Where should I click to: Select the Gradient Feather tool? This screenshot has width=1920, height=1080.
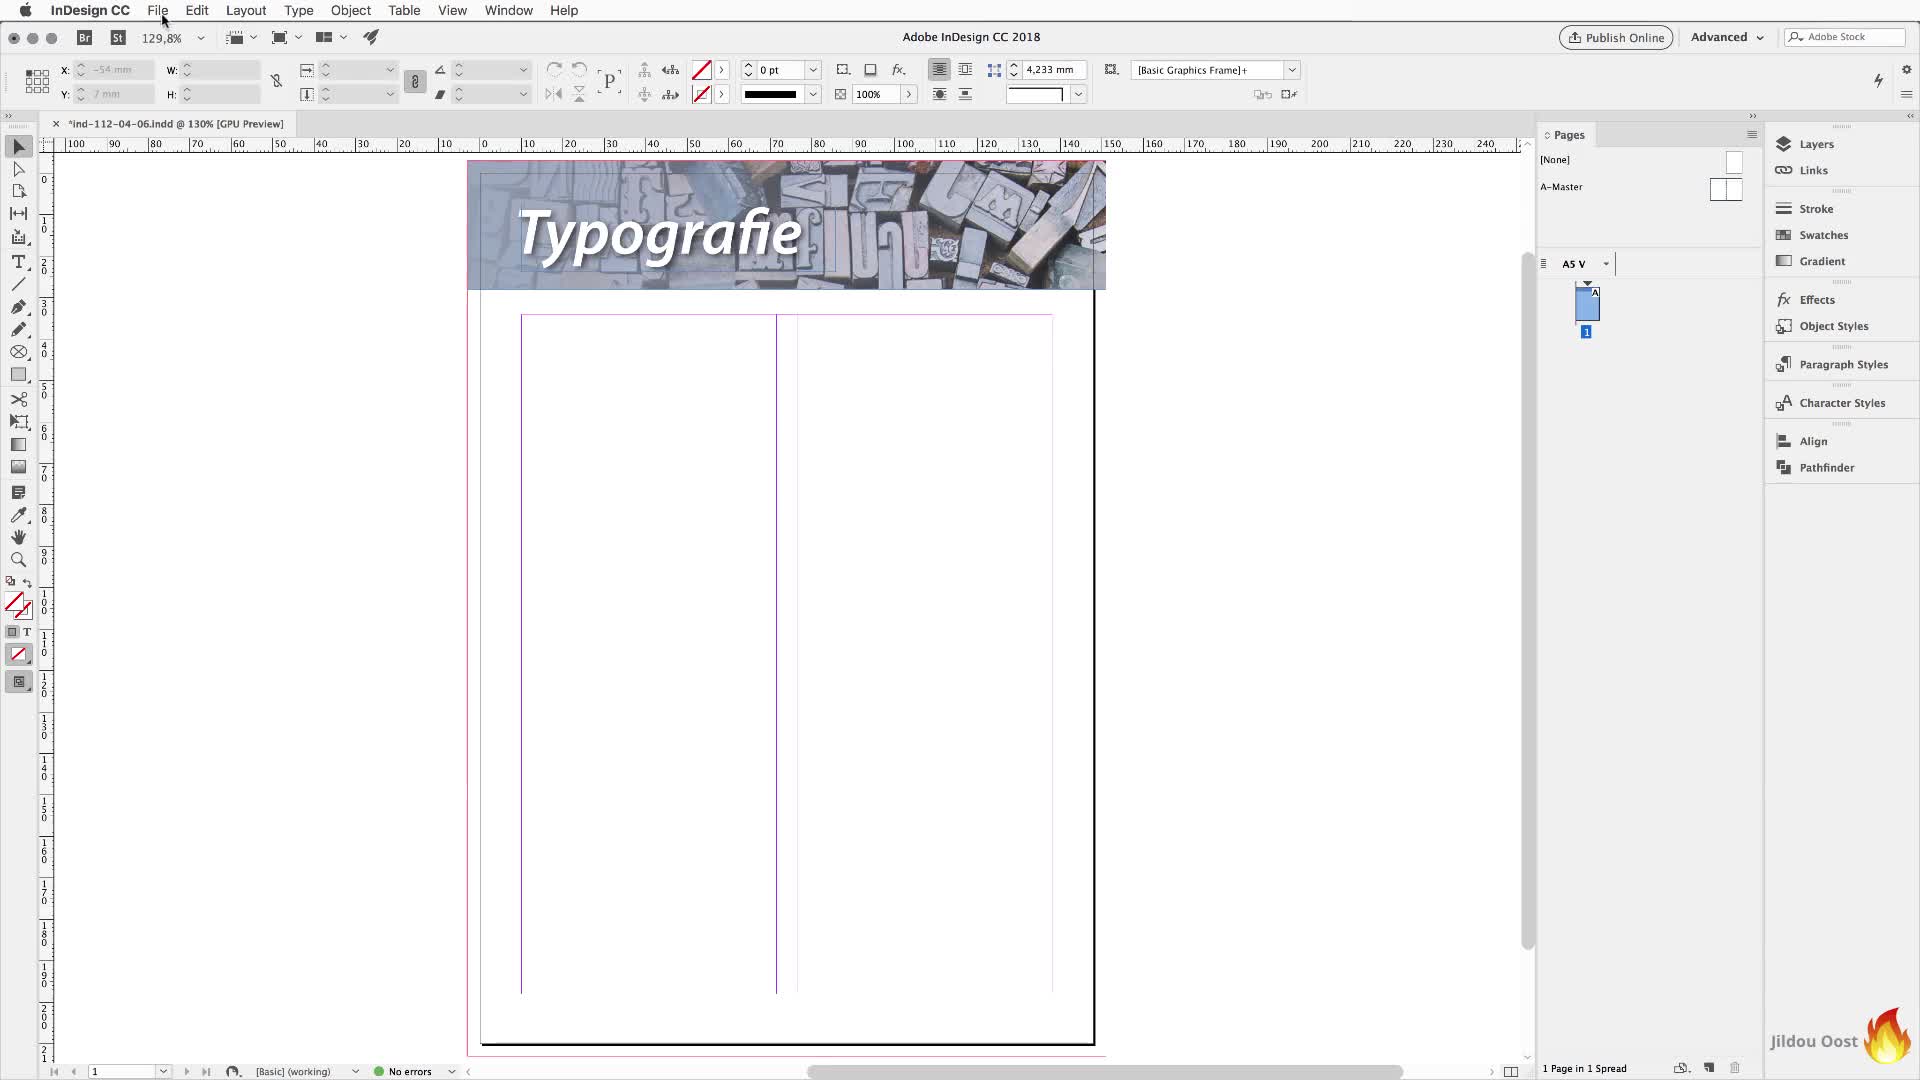coord(18,467)
